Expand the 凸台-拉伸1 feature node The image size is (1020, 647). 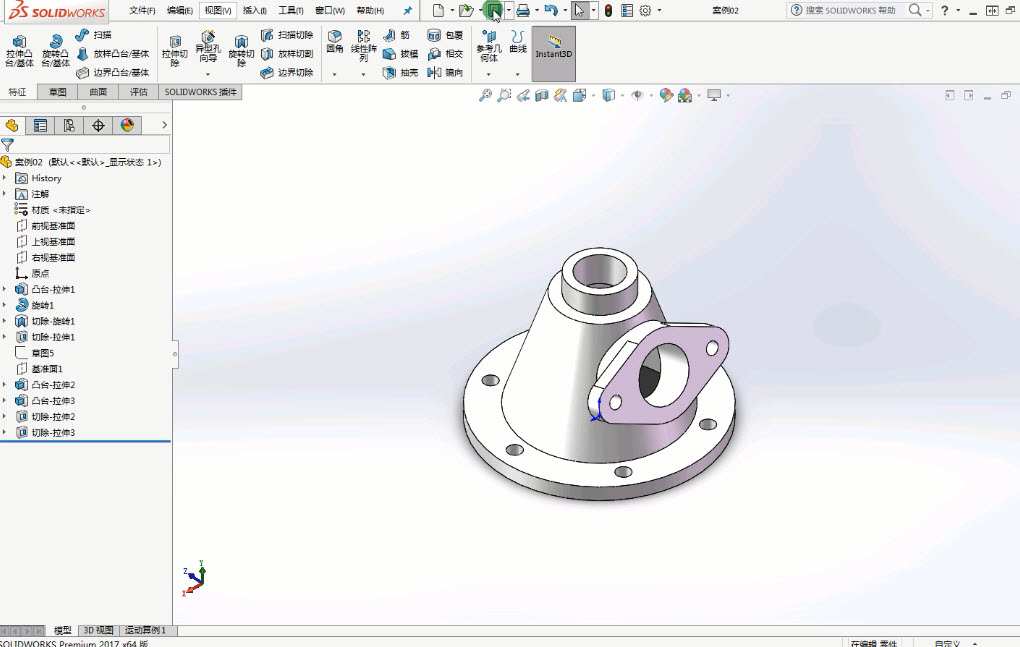[x=5, y=289]
